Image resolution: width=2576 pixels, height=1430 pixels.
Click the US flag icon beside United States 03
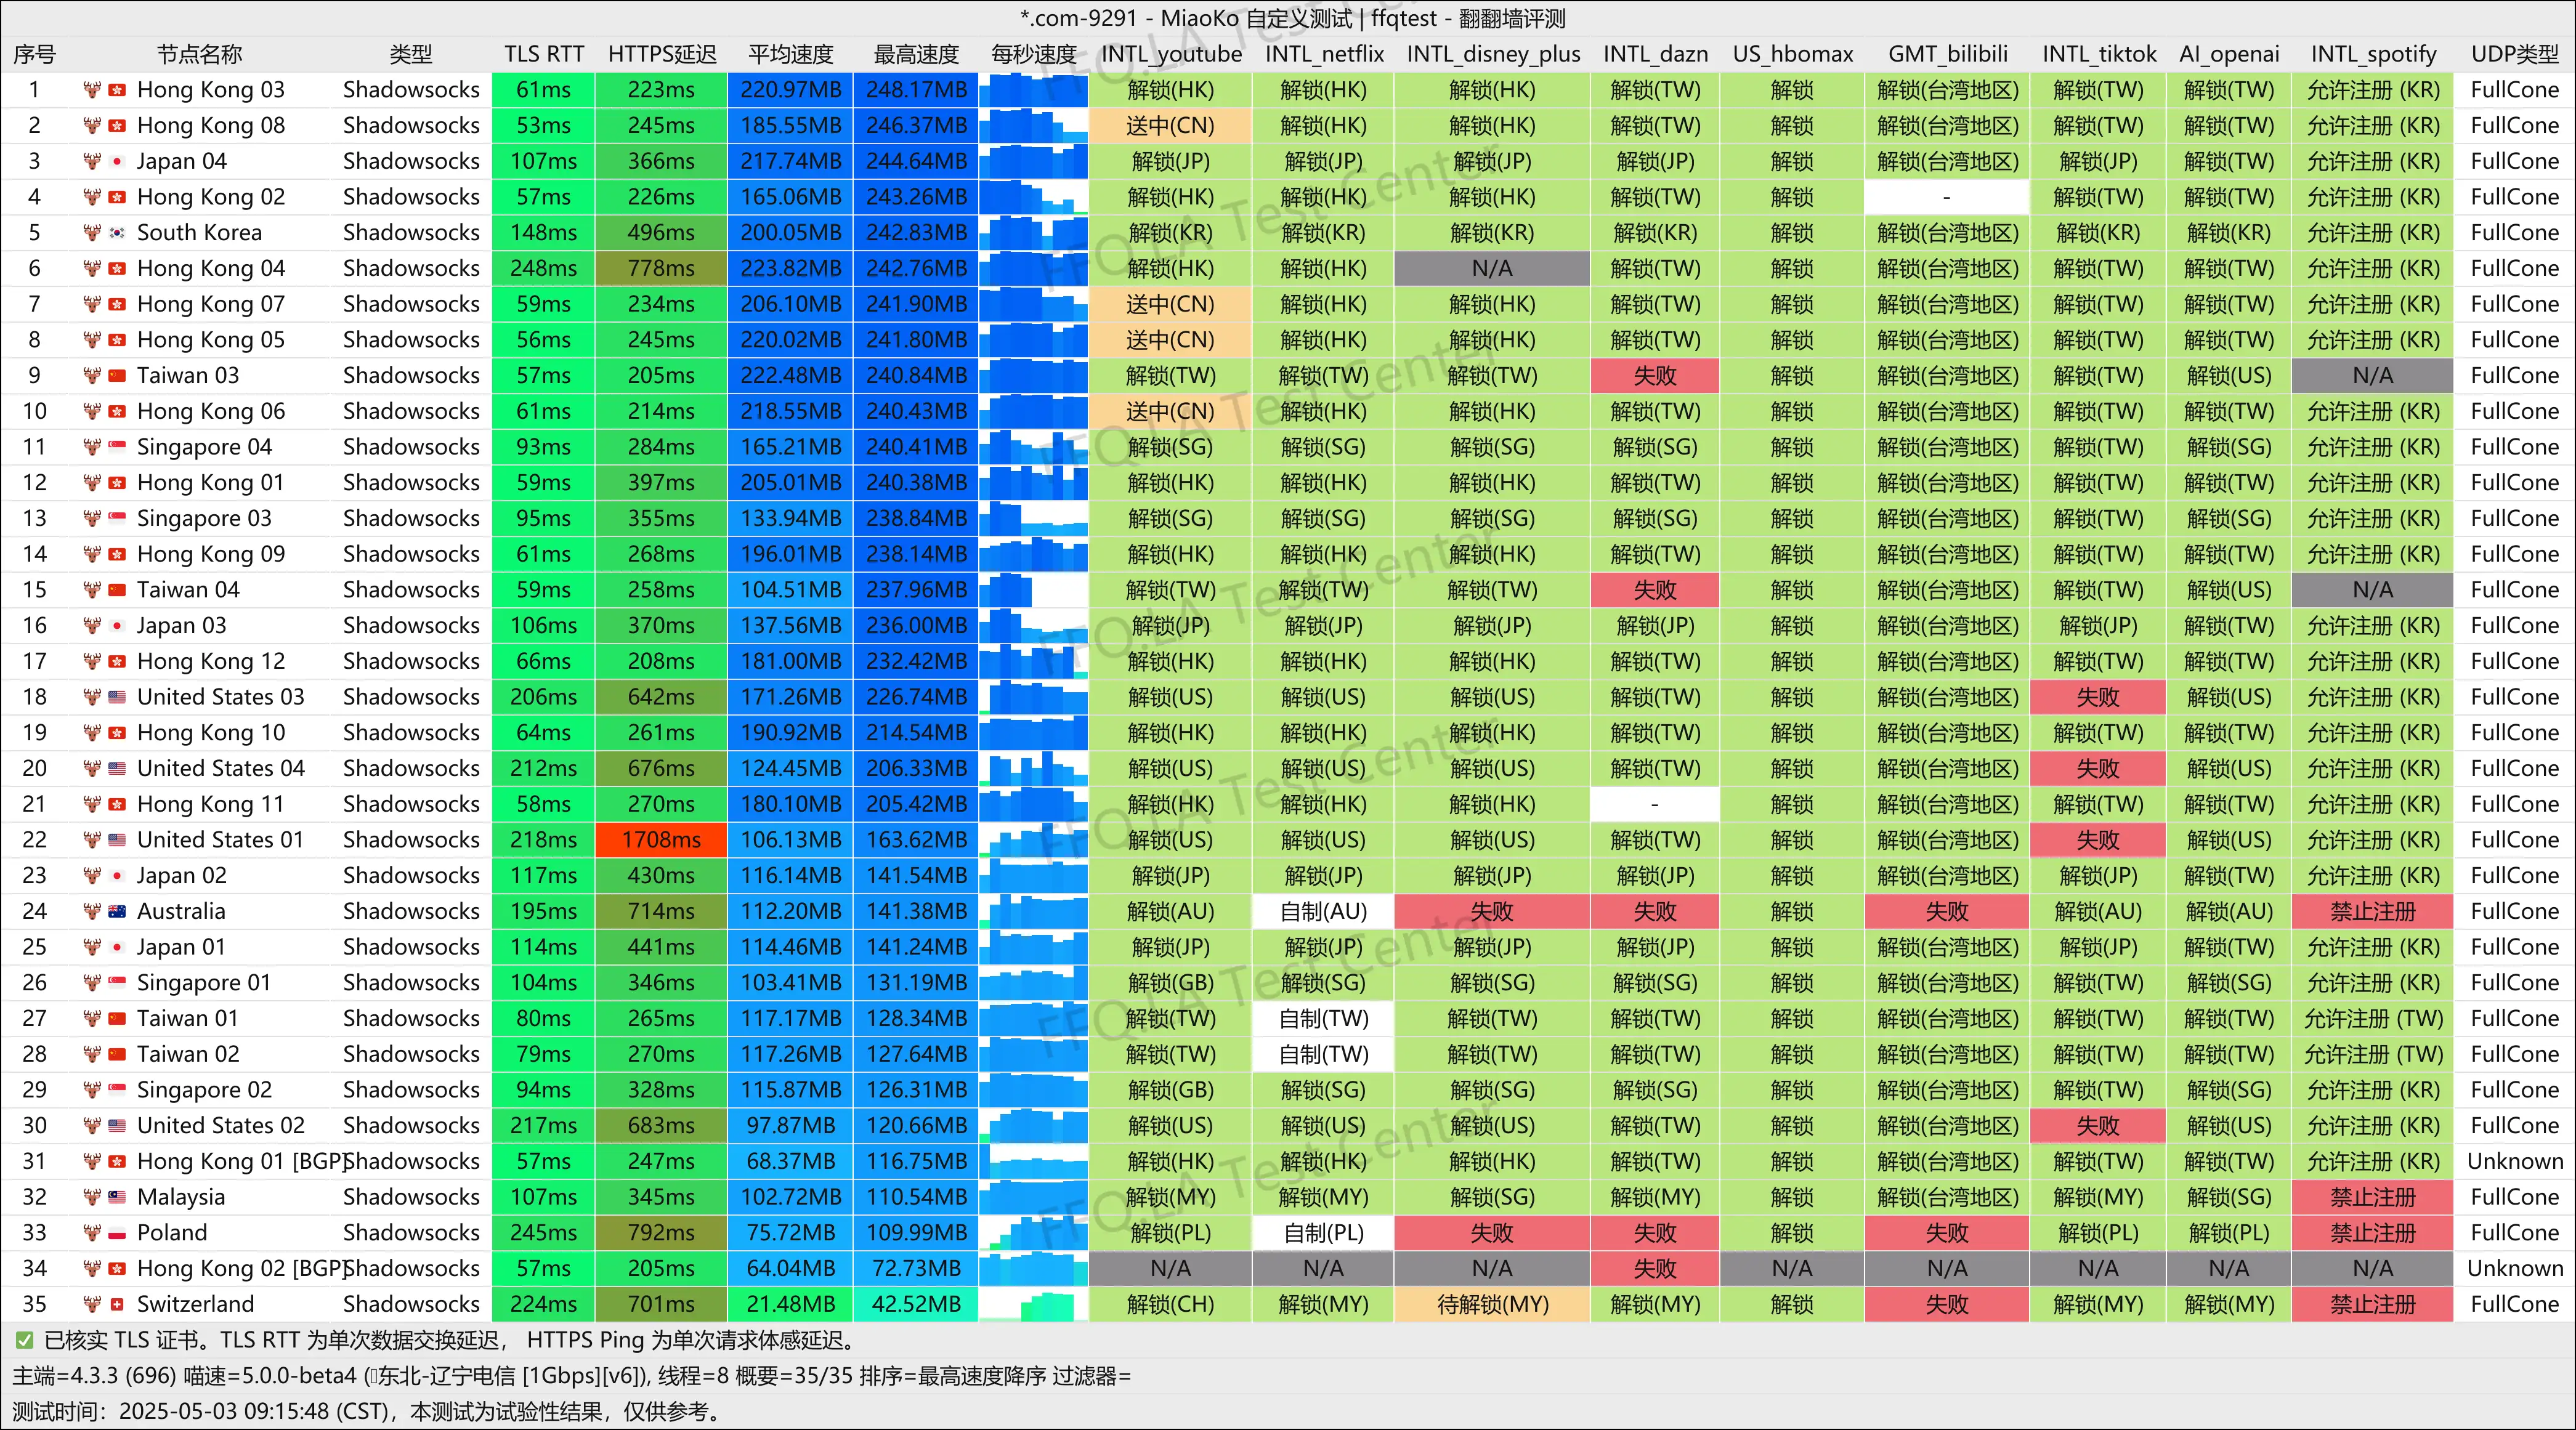pyautogui.click(x=117, y=697)
